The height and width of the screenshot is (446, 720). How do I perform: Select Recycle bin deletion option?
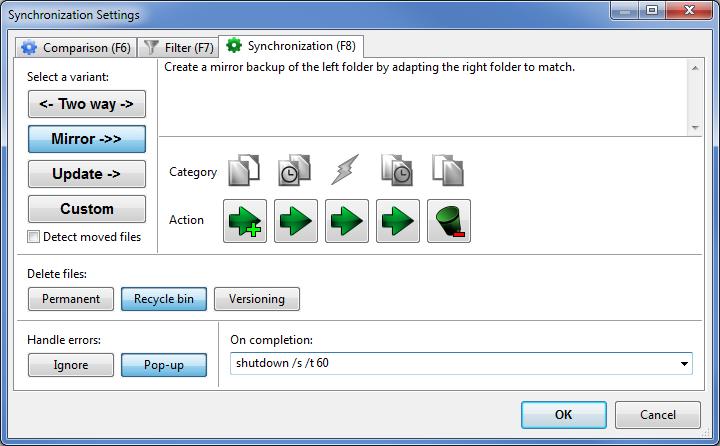pos(163,299)
